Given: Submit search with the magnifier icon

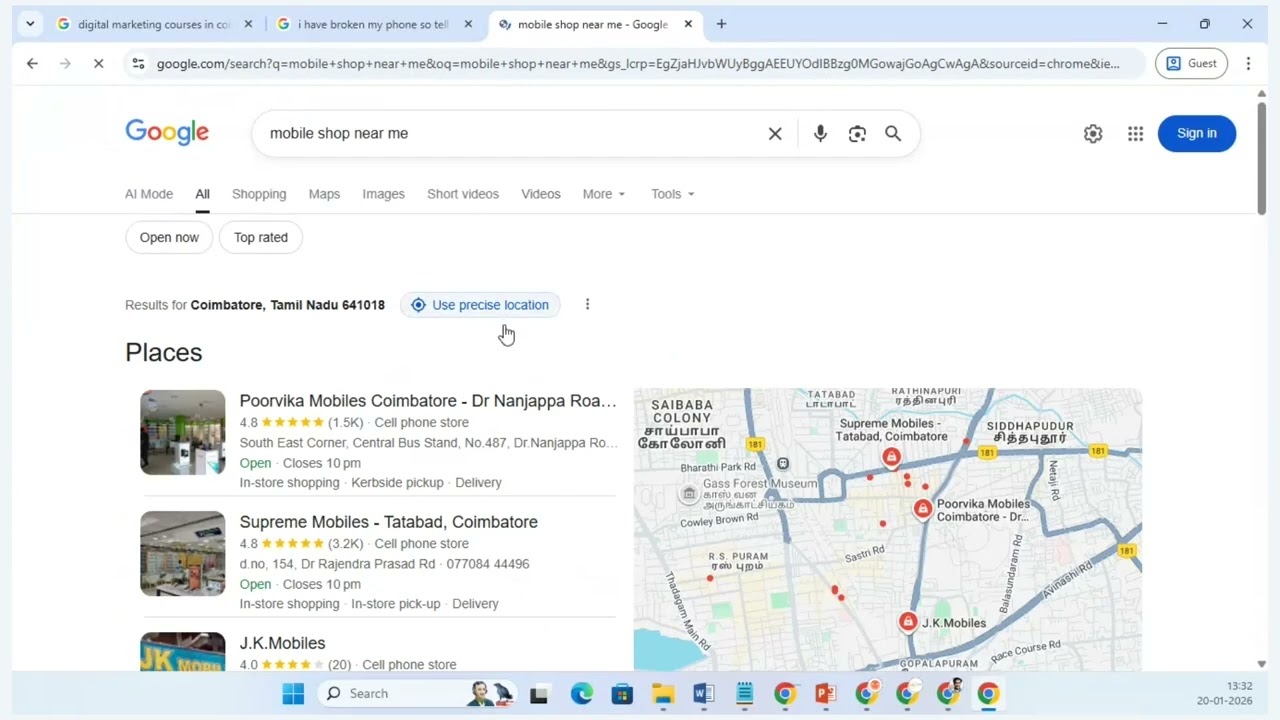Looking at the screenshot, I should pos(893,133).
